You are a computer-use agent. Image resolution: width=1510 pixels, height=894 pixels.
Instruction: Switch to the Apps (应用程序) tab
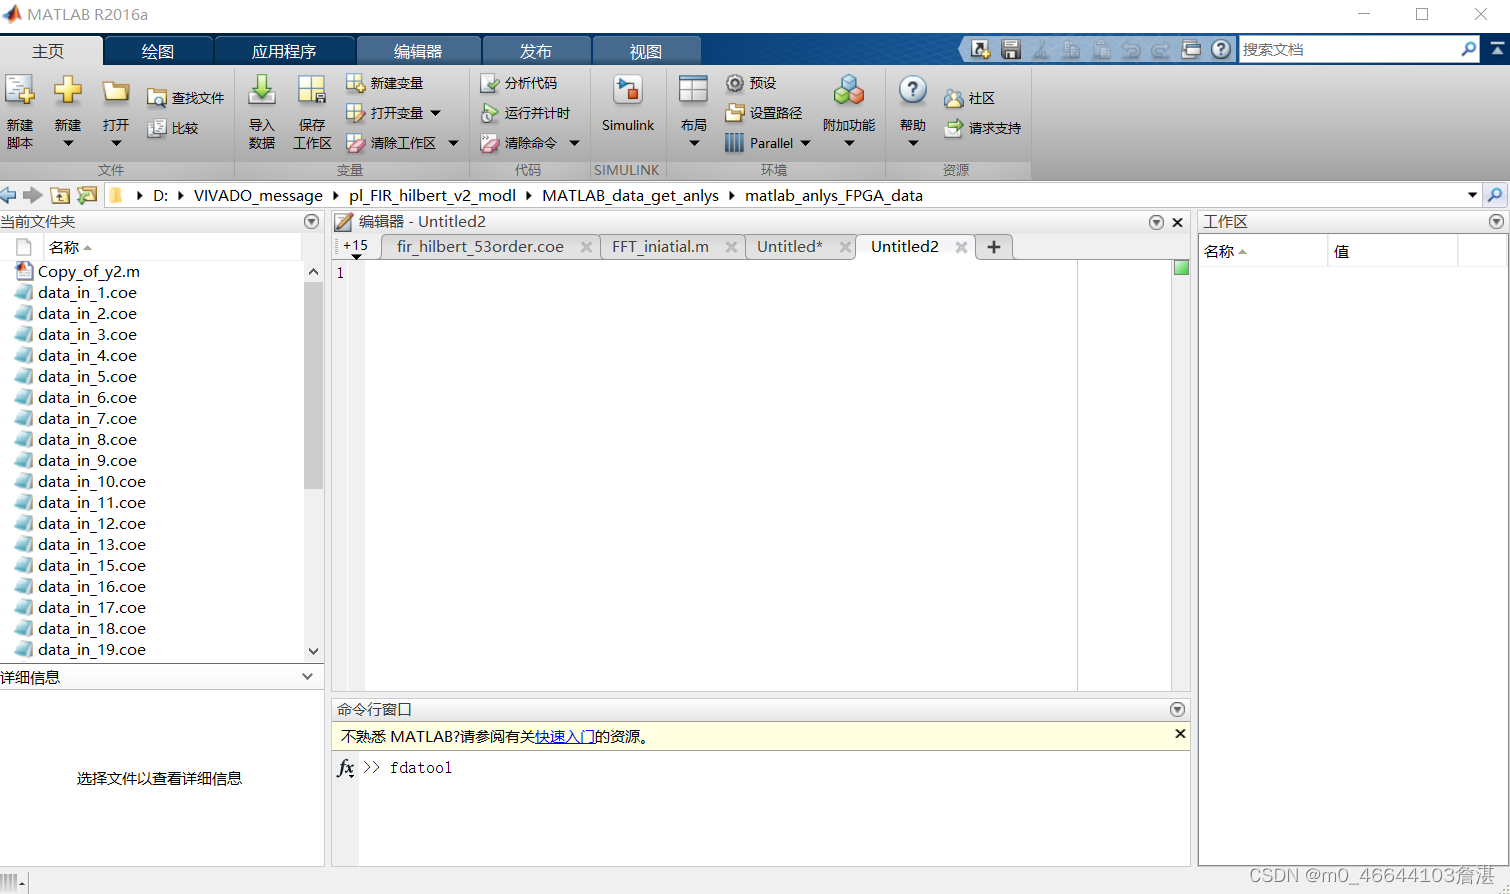pos(284,51)
